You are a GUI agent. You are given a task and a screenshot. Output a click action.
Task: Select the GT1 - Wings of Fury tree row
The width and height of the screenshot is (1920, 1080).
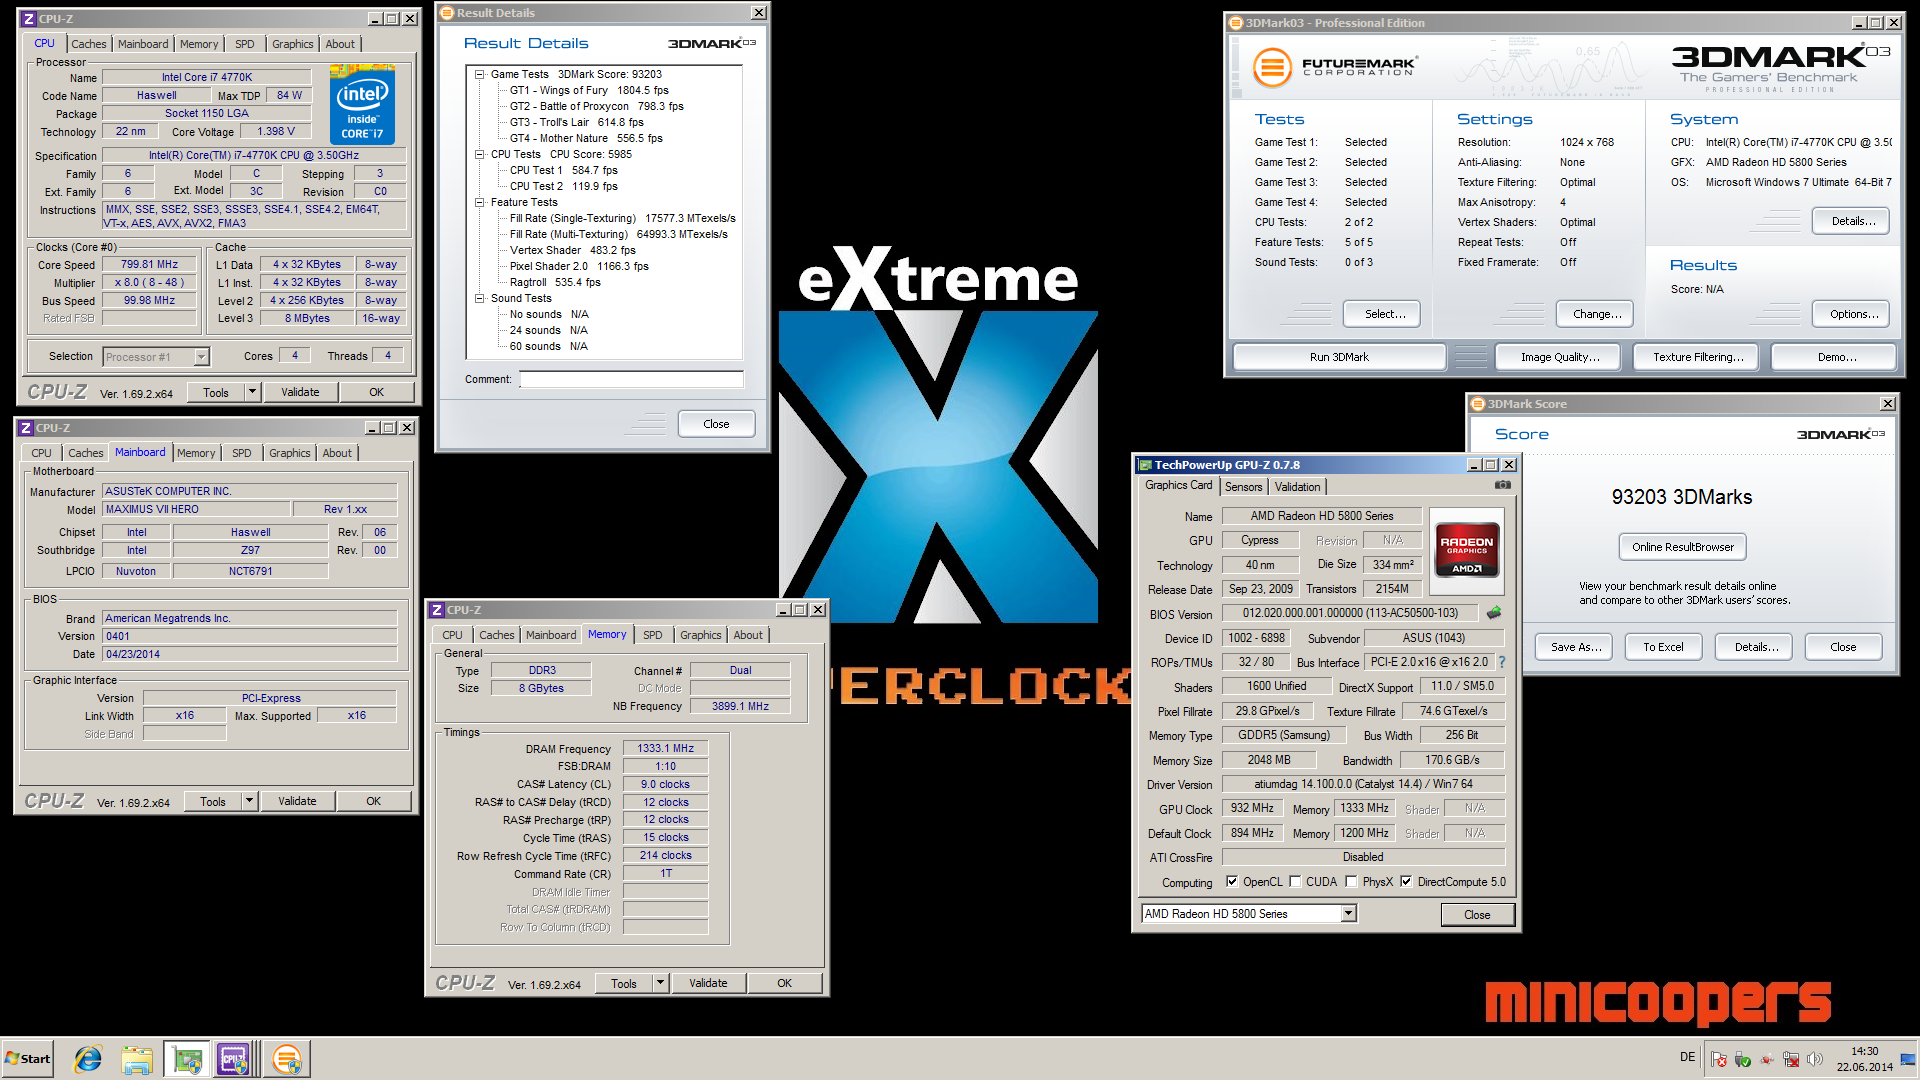(x=589, y=90)
